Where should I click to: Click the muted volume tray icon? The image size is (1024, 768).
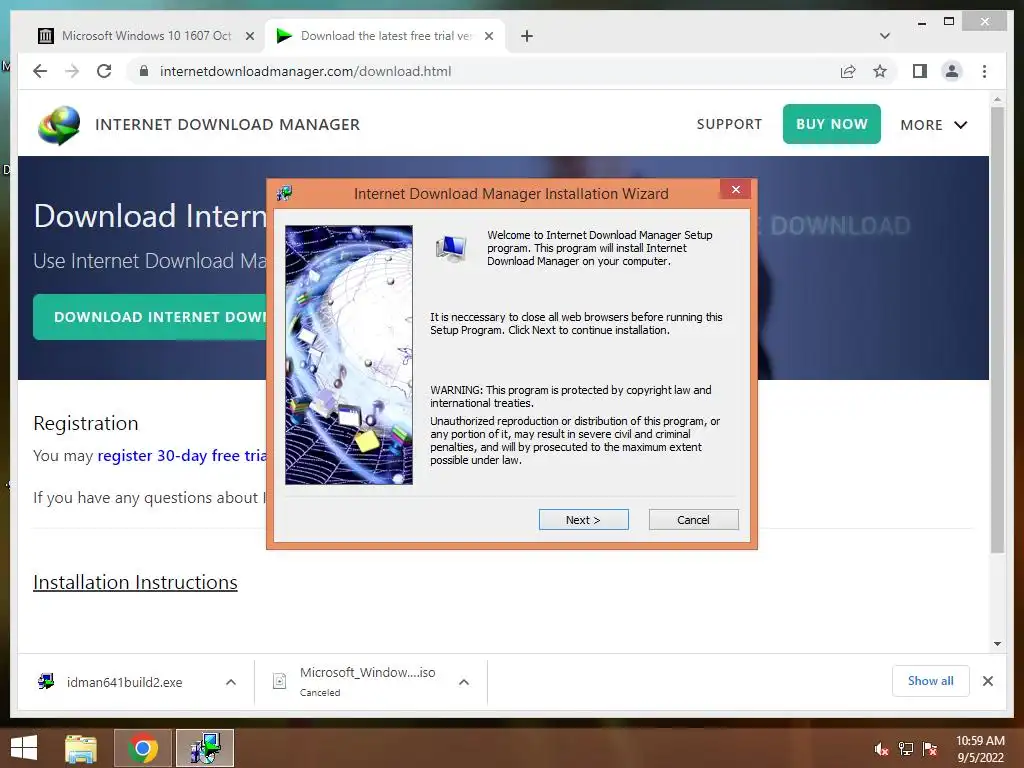881,749
